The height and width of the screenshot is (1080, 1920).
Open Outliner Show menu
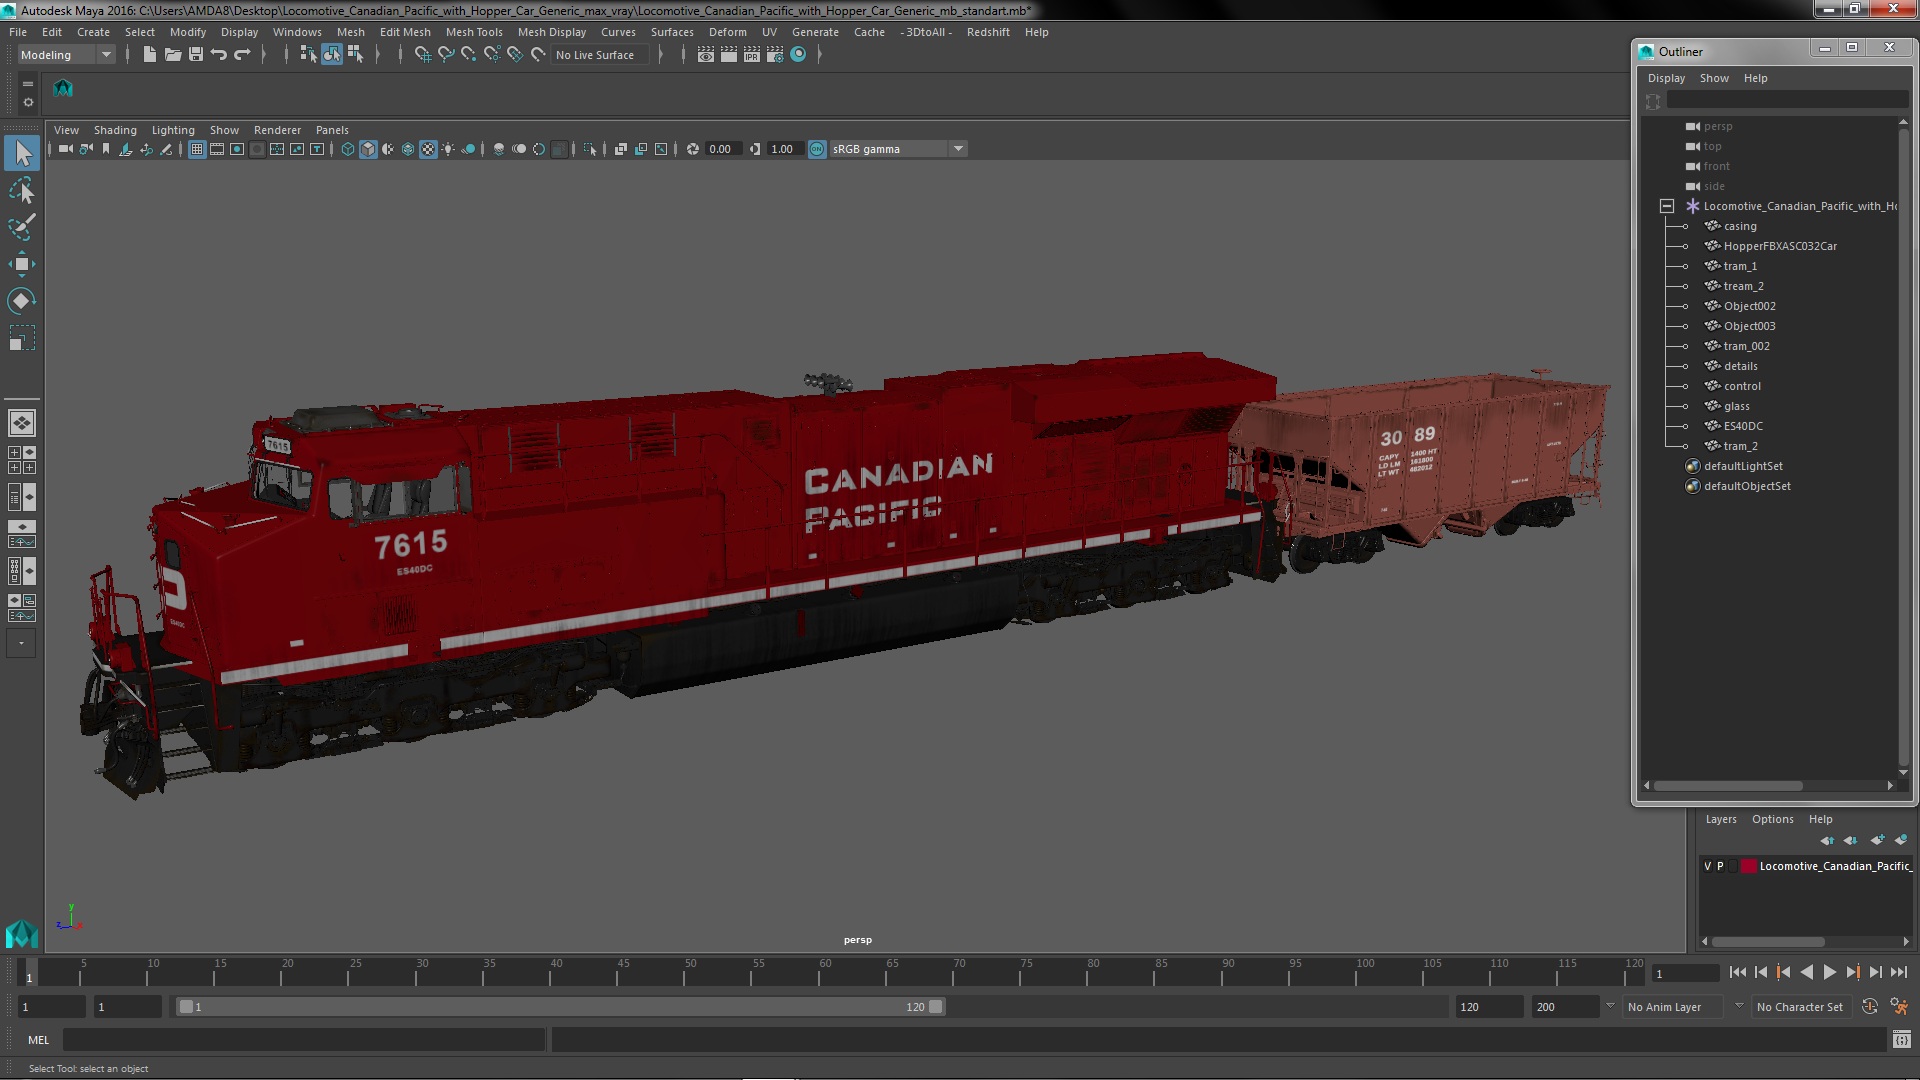pos(1714,78)
